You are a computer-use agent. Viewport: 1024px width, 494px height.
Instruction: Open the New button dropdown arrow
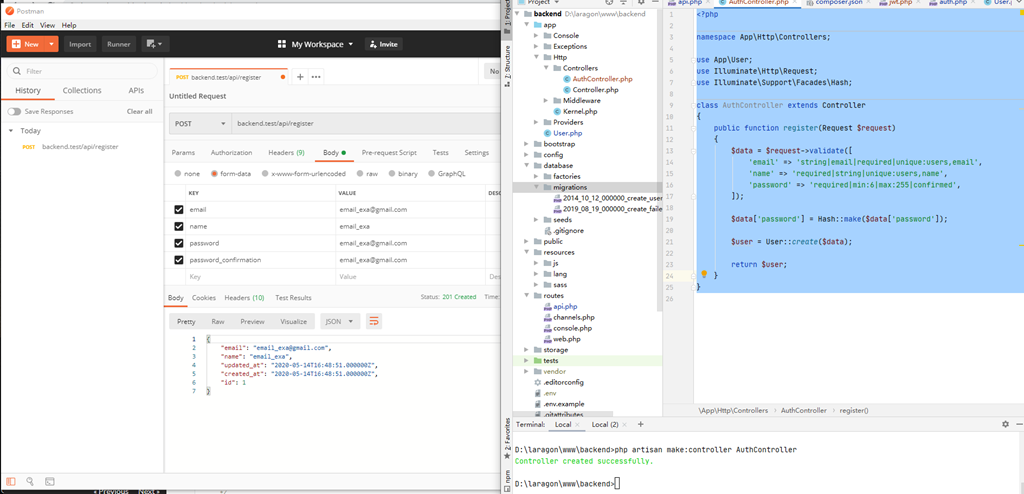tap(52, 44)
